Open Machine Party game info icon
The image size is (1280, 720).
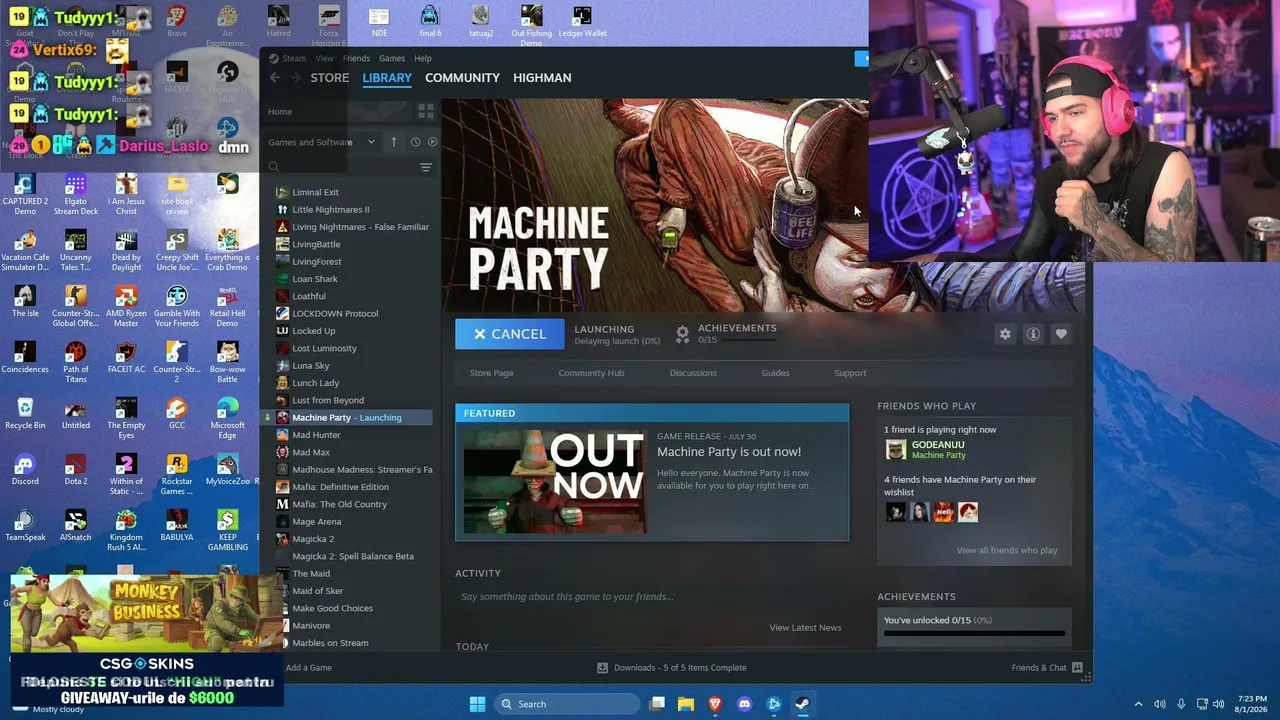tap(1033, 334)
